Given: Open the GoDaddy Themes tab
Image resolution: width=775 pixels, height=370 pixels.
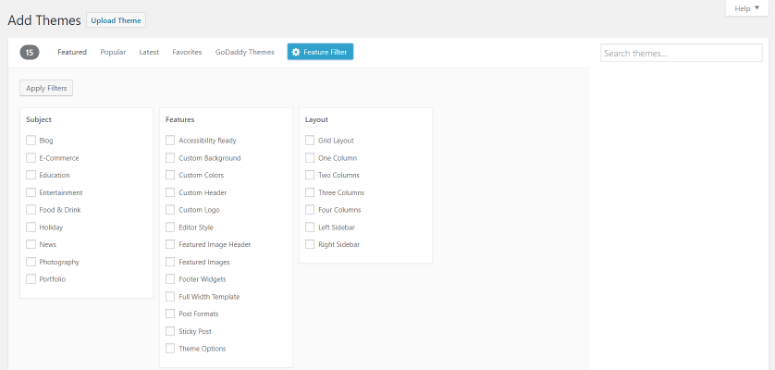Looking at the screenshot, I should coord(245,52).
